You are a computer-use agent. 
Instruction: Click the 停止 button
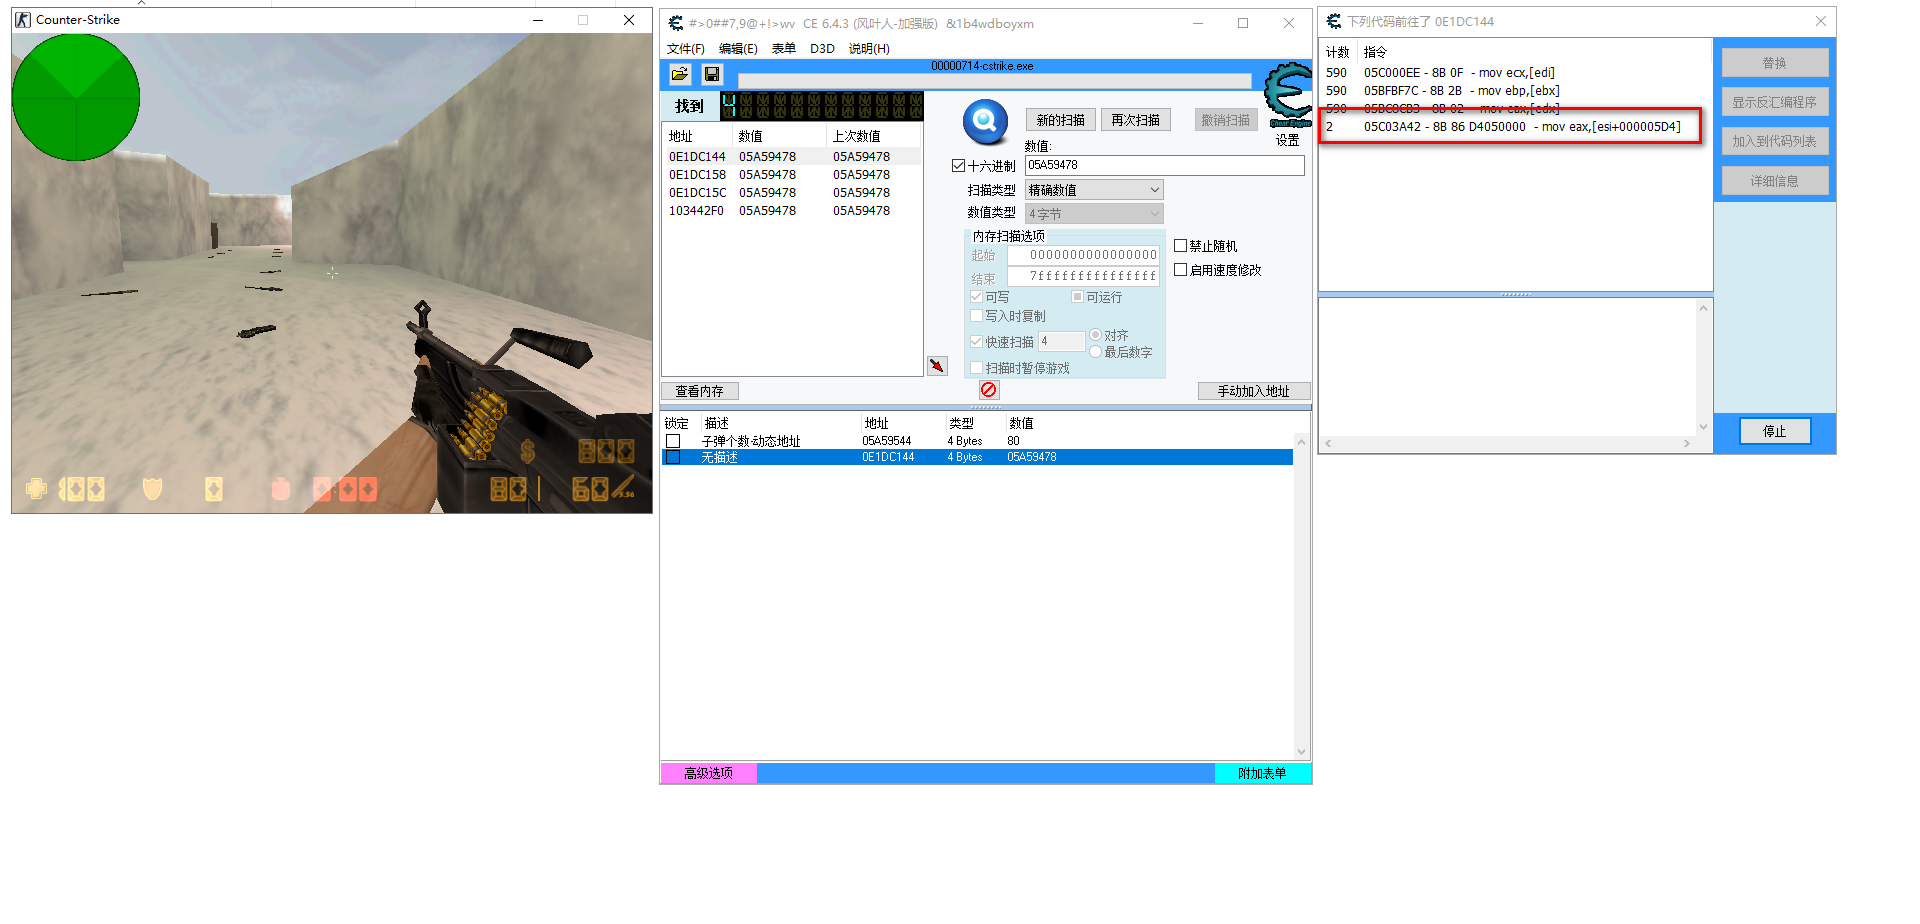[1775, 431]
